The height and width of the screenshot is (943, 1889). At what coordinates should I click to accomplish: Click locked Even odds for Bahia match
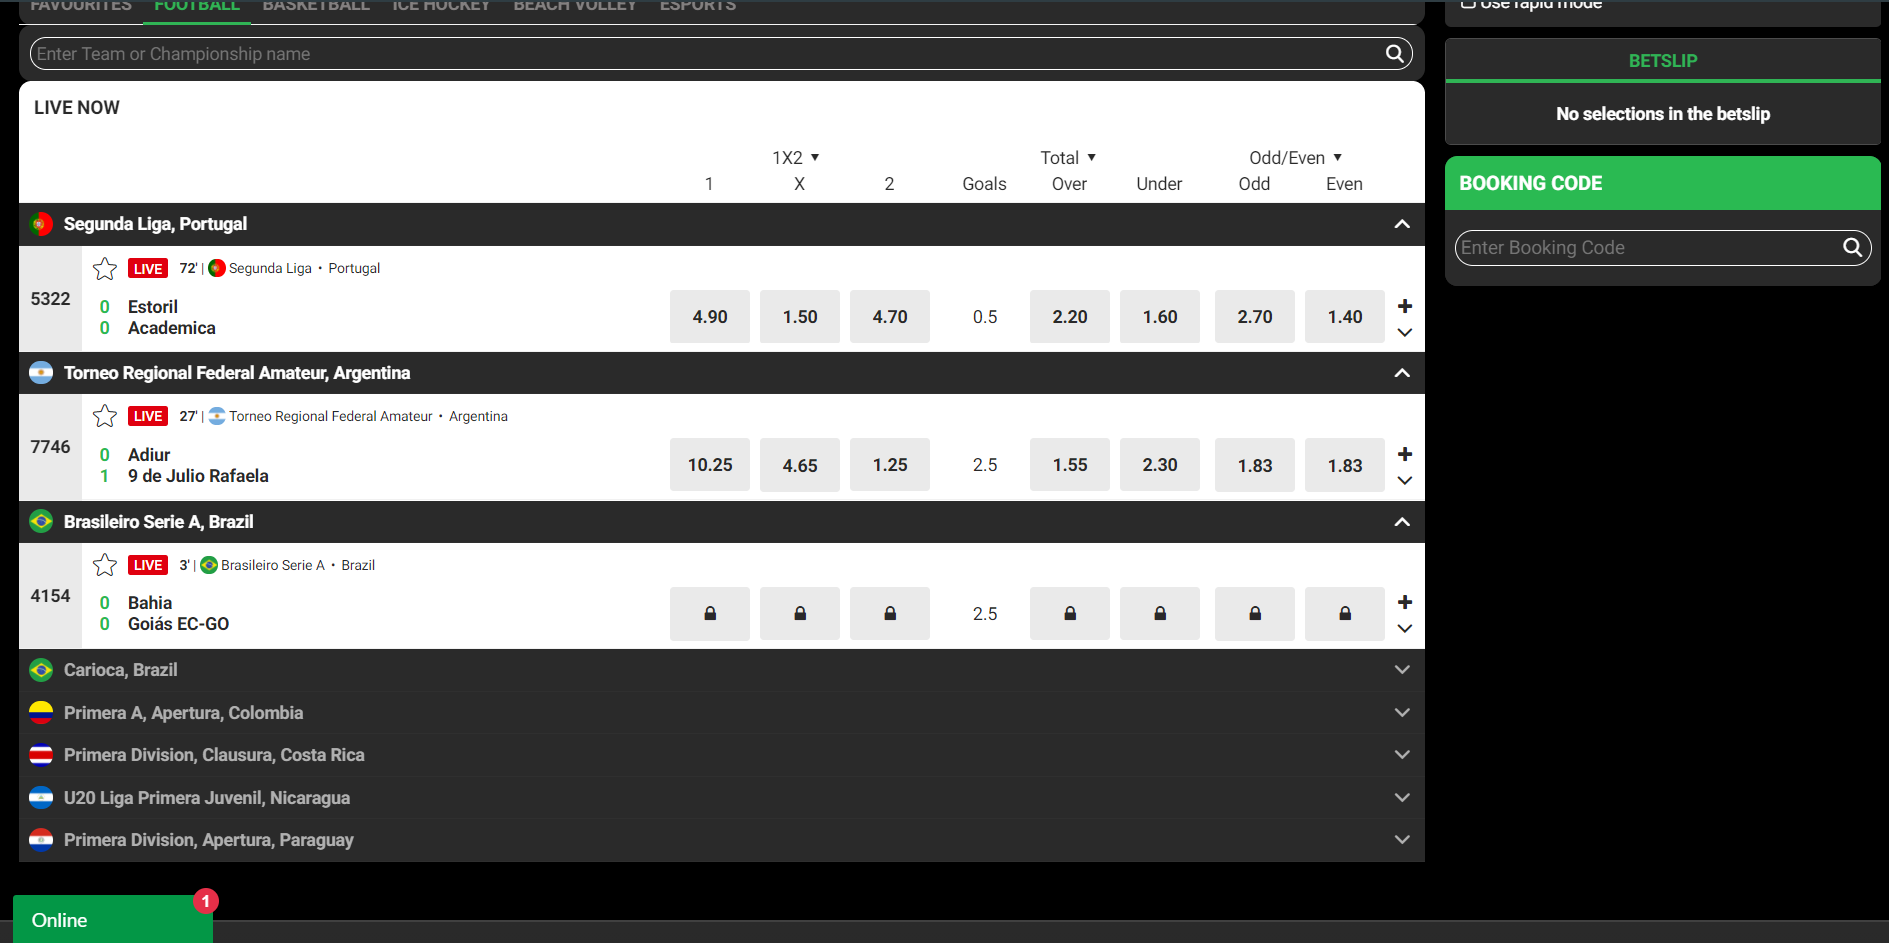[1344, 614]
